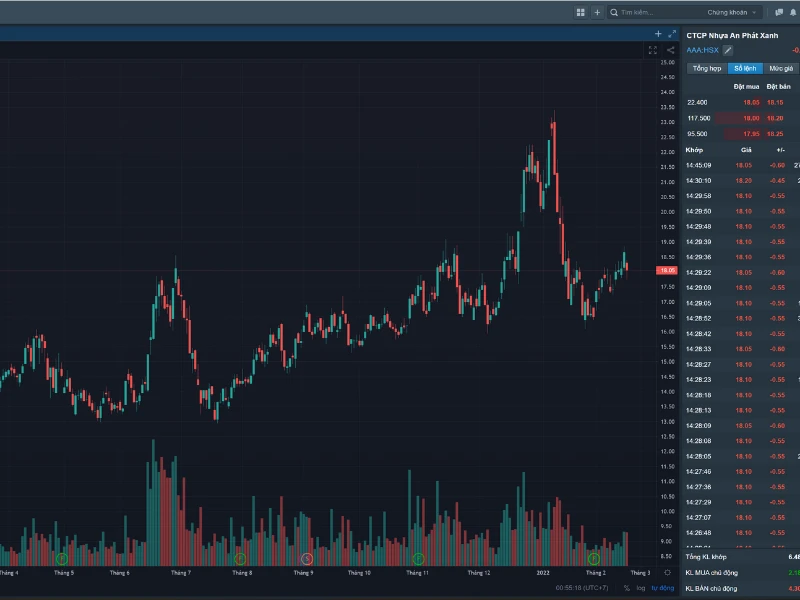Open the chat messages icon
Image resolution: width=800 pixels, height=600 pixels.
click(x=779, y=13)
